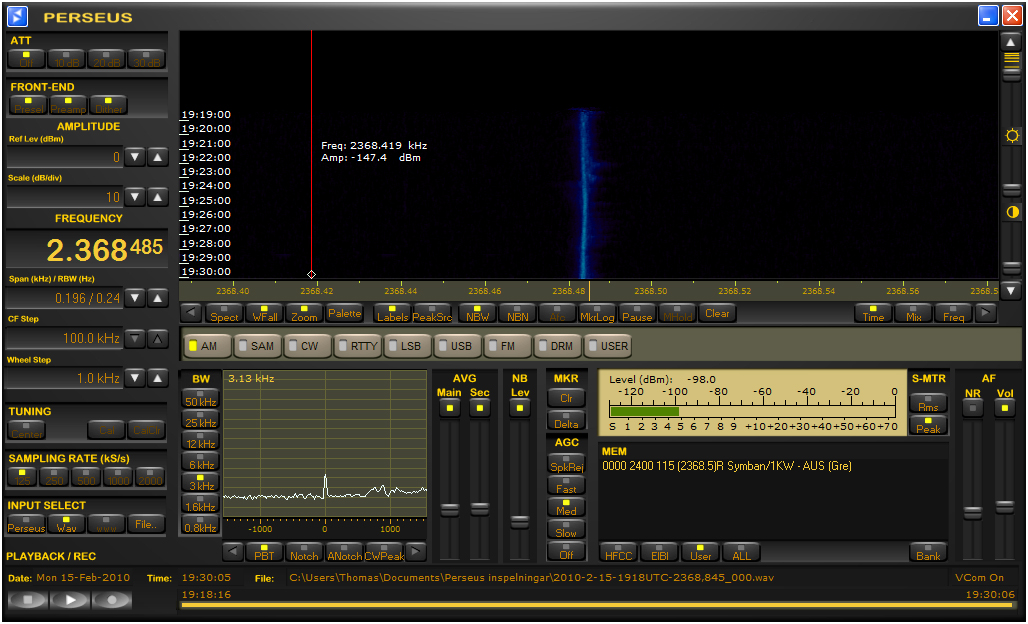Toggle the NR noise reduction button

click(x=973, y=408)
